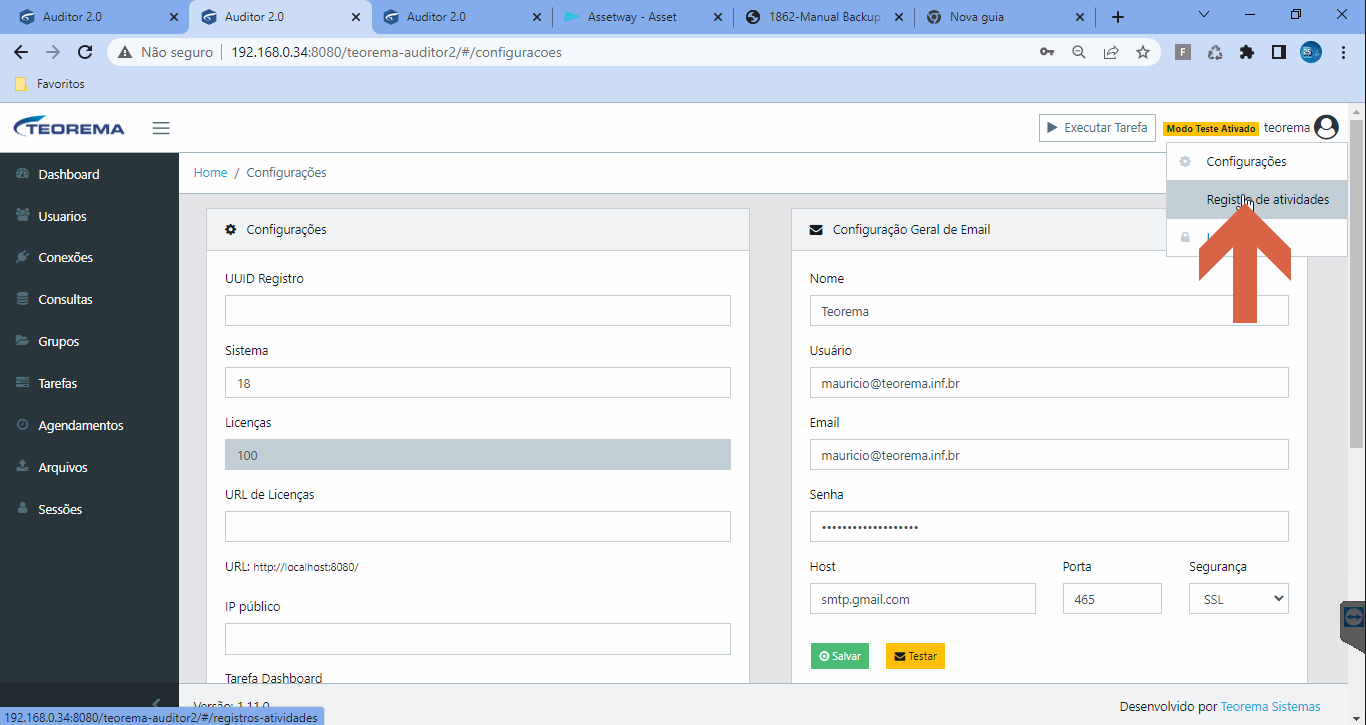Screen dimensions: 1366x725
Task: Click the Senha password field
Action: click(1049, 526)
